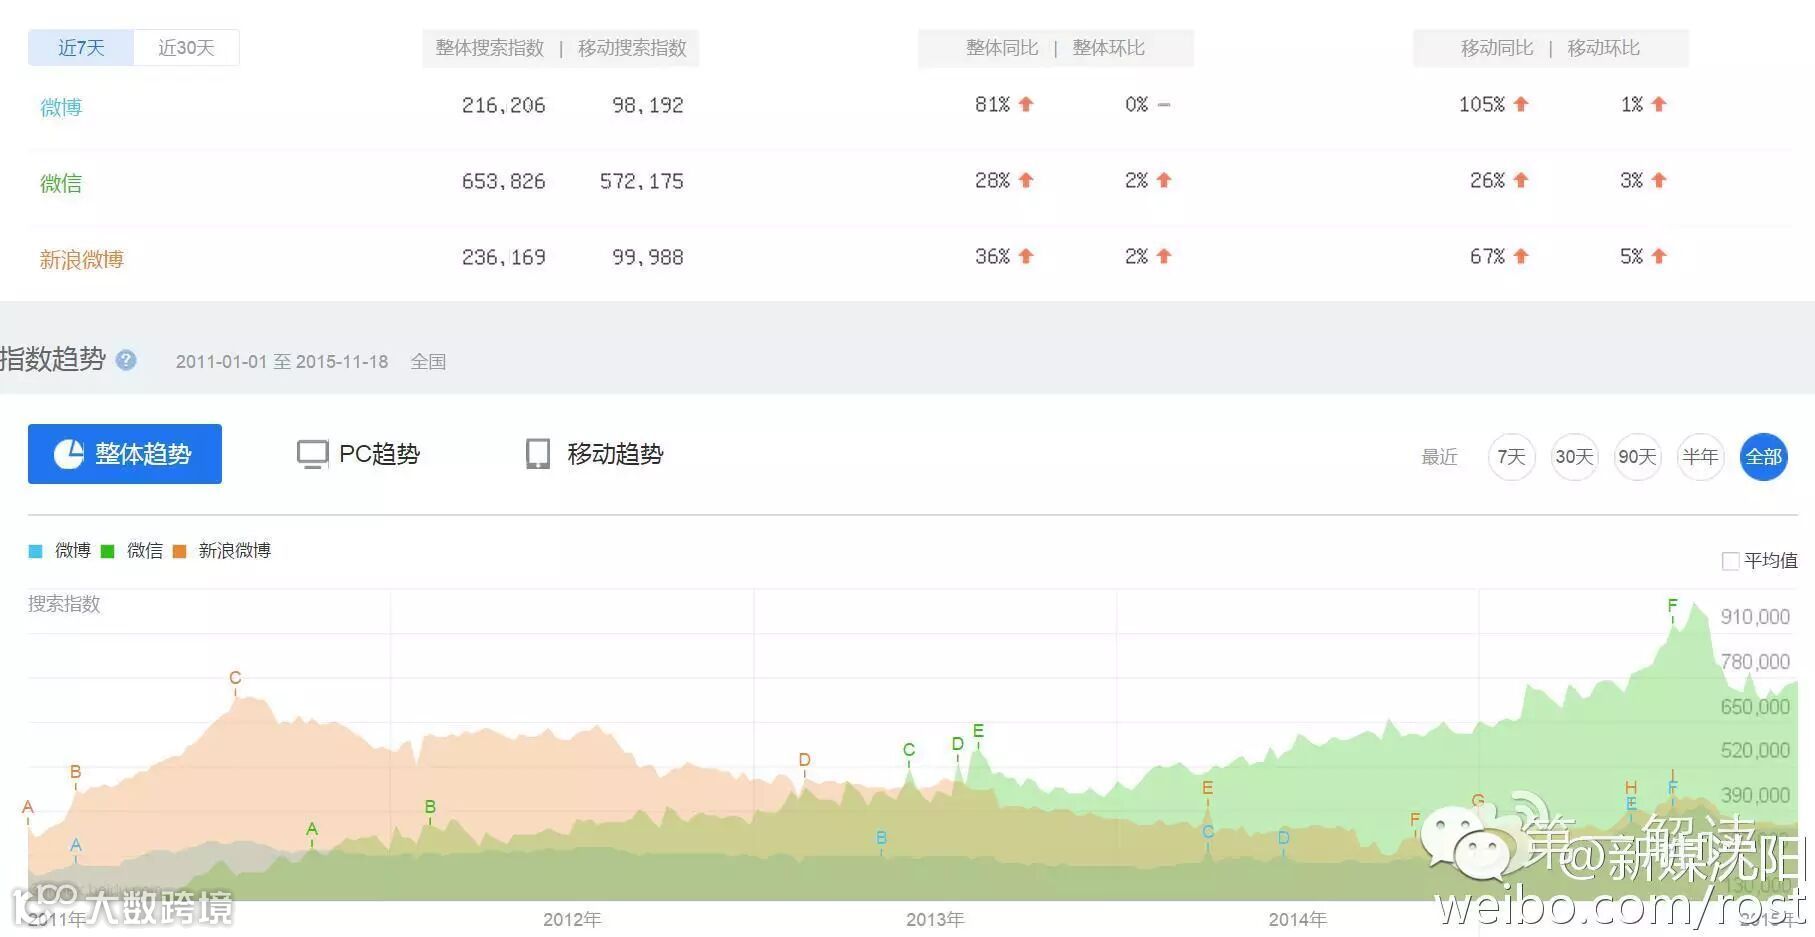Click the 移动搜索指数 column header
The image size is (1815, 937).
pyautogui.click(x=632, y=48)
